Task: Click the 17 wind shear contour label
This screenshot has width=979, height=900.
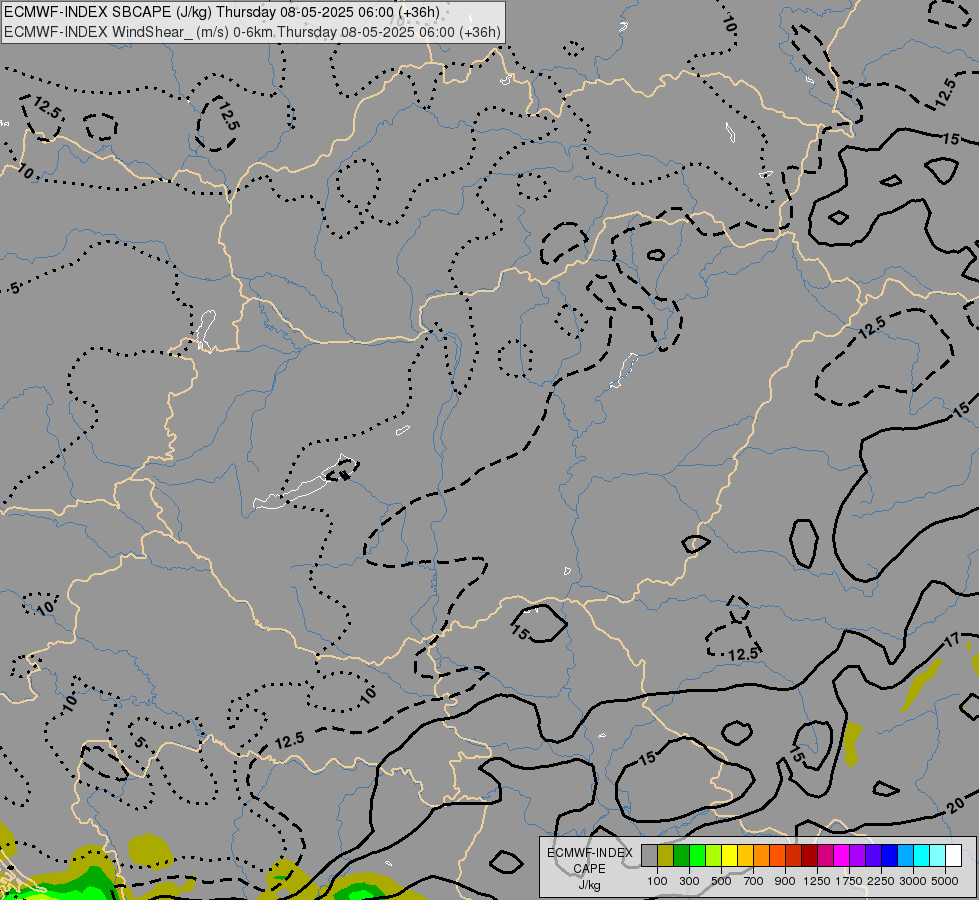Action: pyautogui.click(x=952, y=640)
